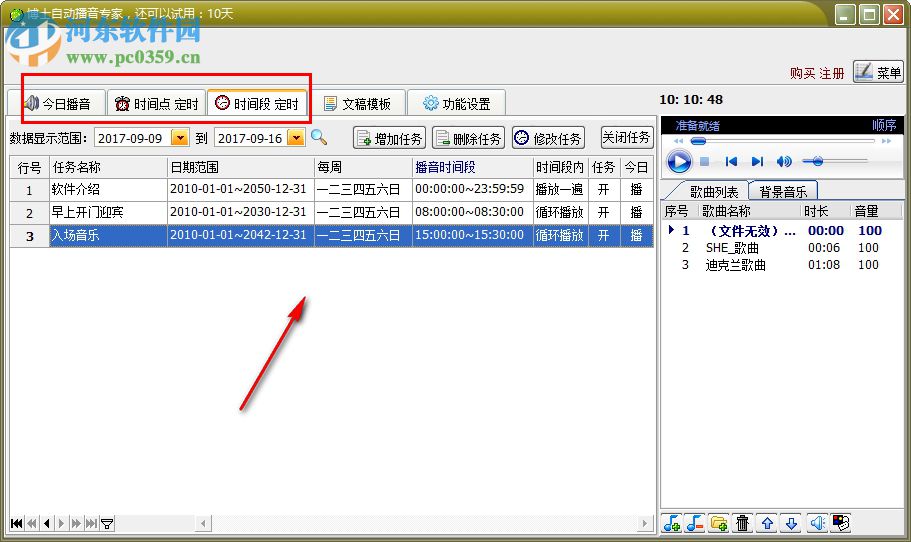This screenshot has height=542, width=911.
Task: Click start date field 2017-09-09
Action: pyautogui.click(x=132, y=138)
